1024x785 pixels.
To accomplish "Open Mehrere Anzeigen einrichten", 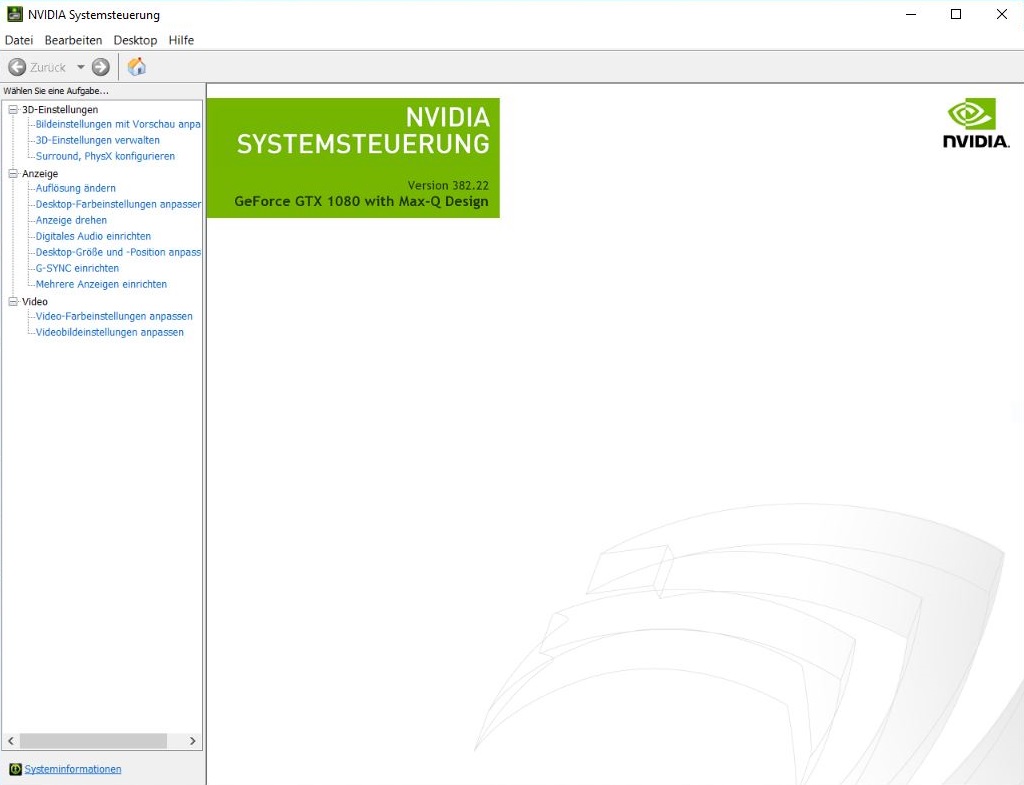I will [101, 284].
